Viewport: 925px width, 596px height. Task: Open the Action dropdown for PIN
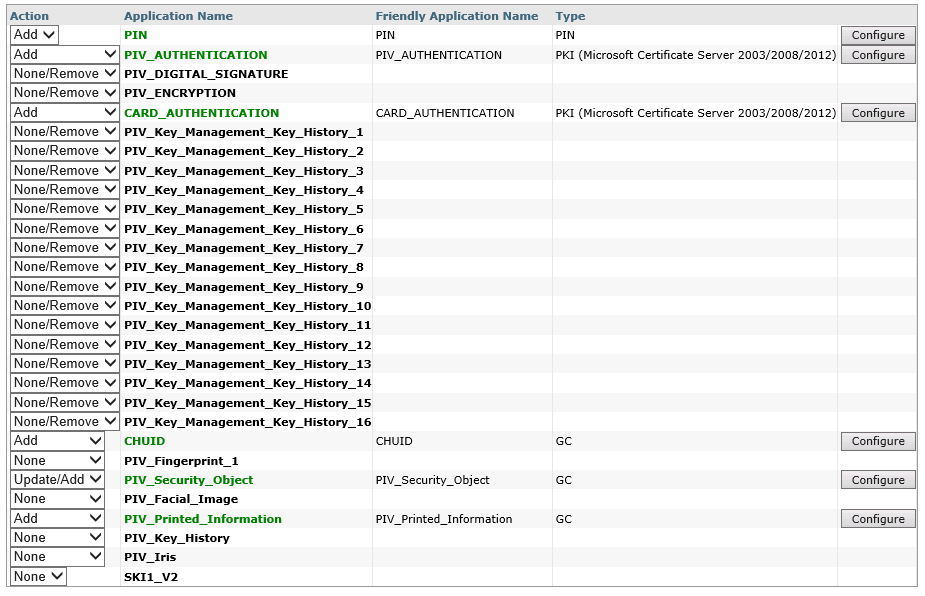click(33, 35)
